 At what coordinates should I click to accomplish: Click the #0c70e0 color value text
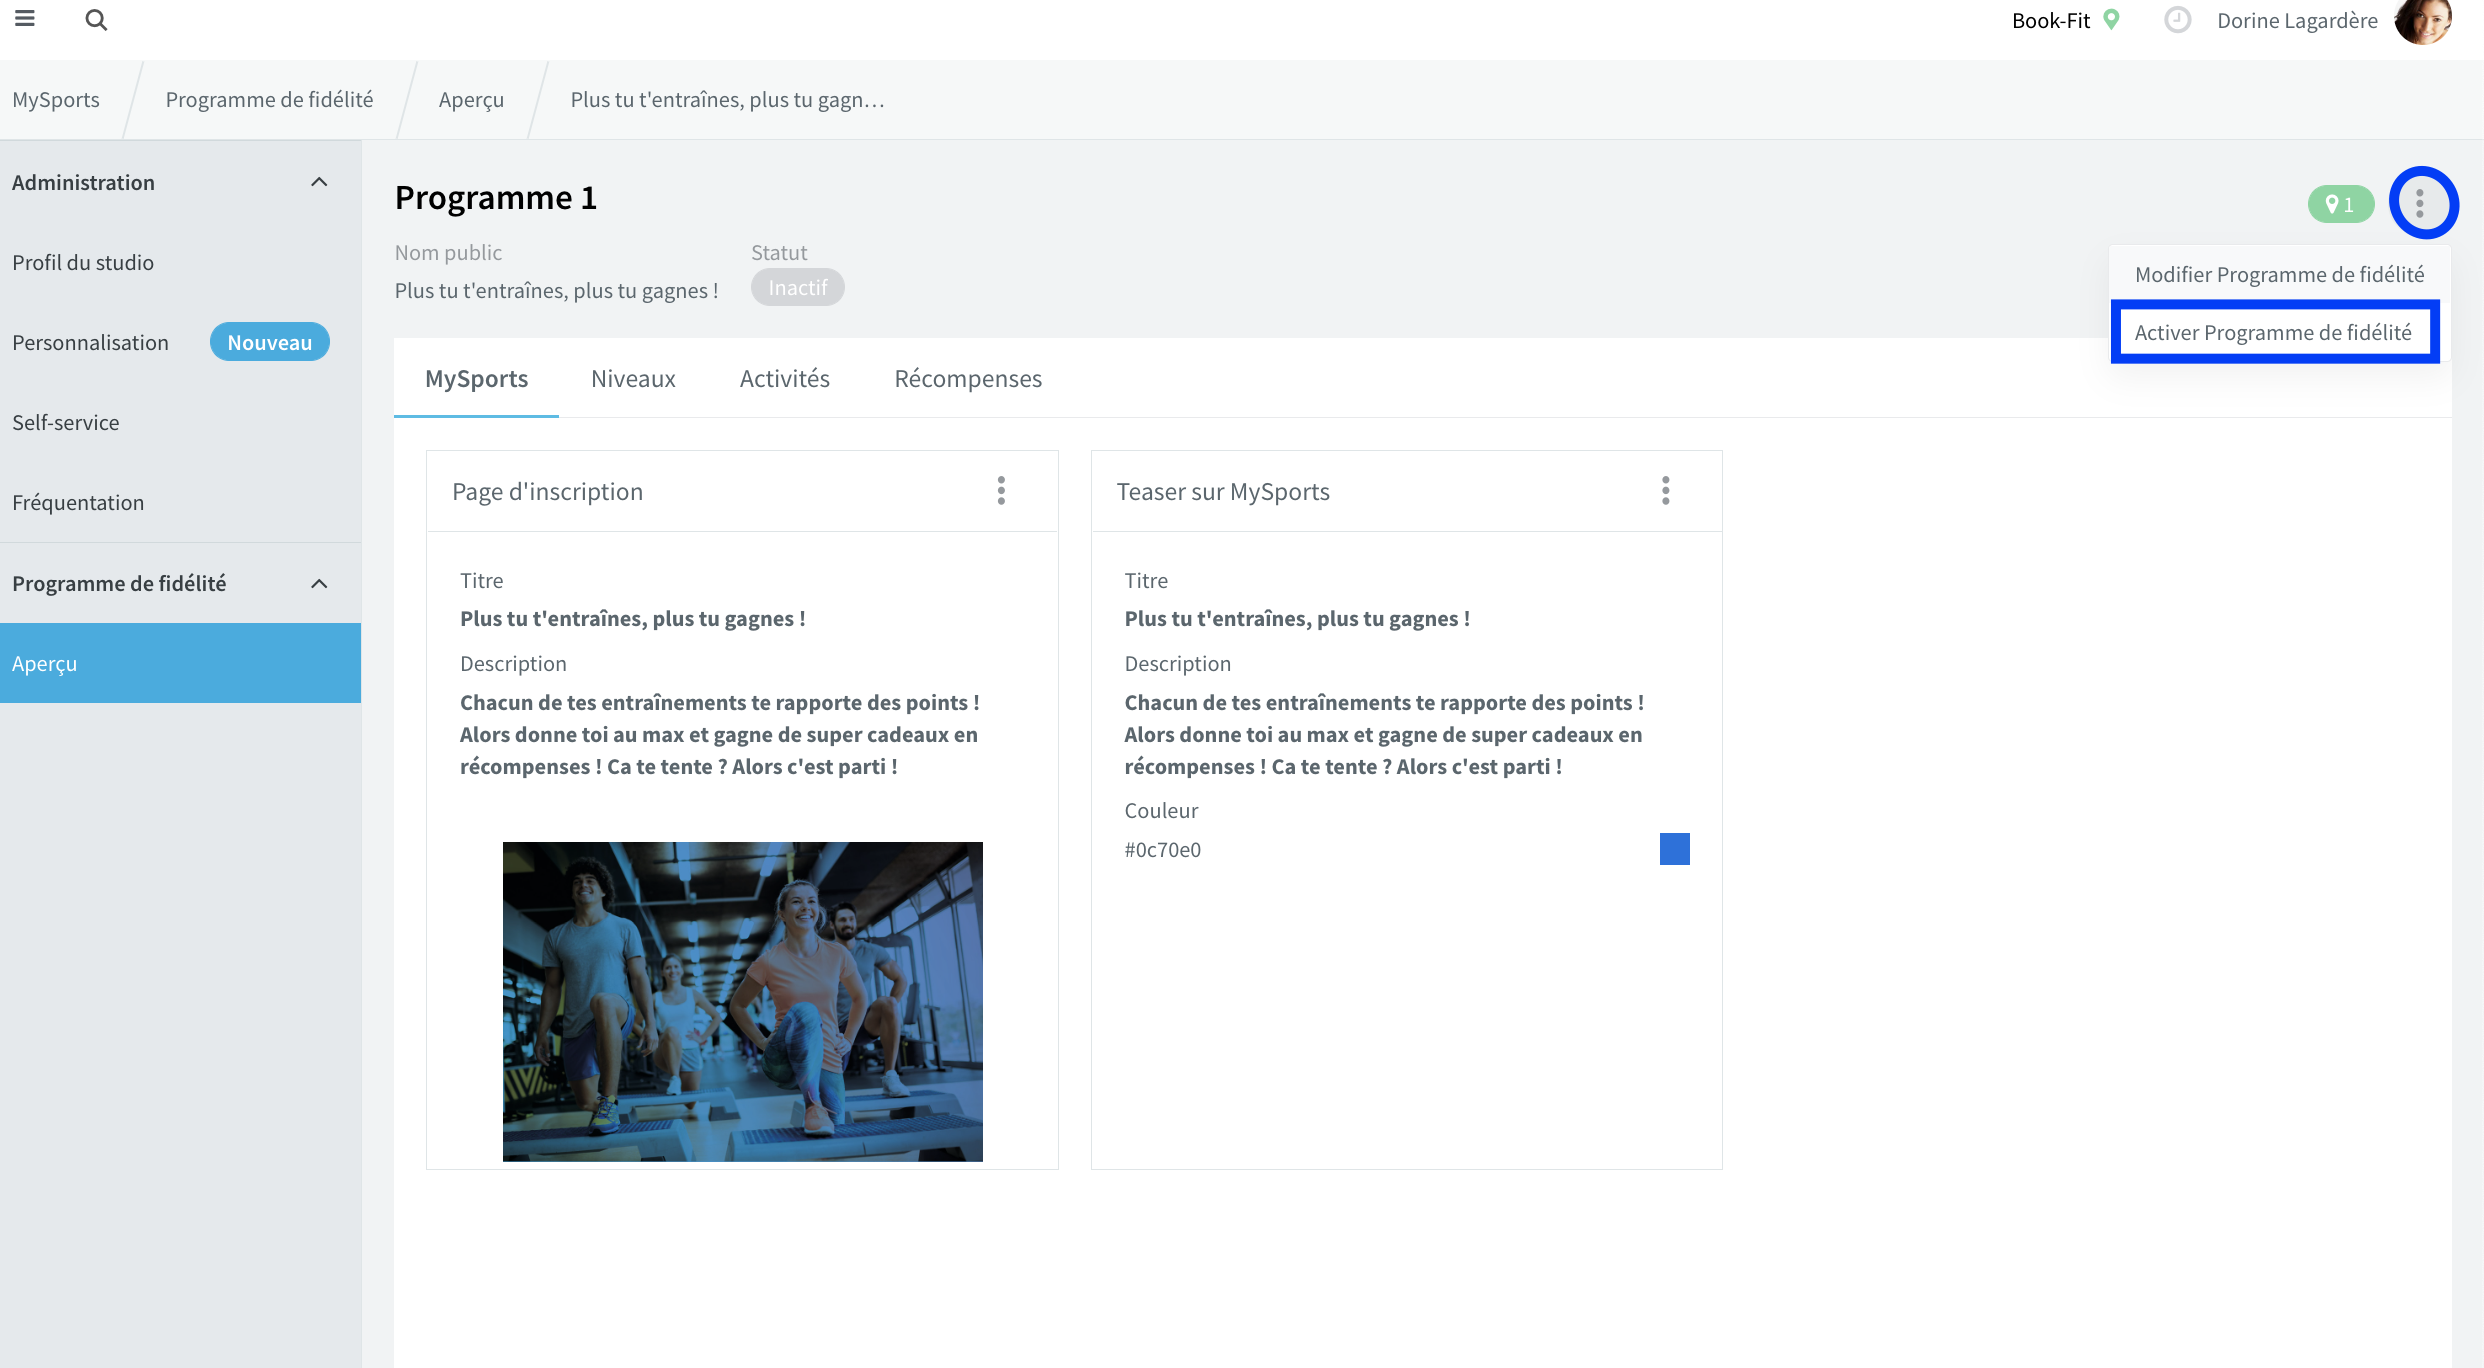[x=1162, y=849]
